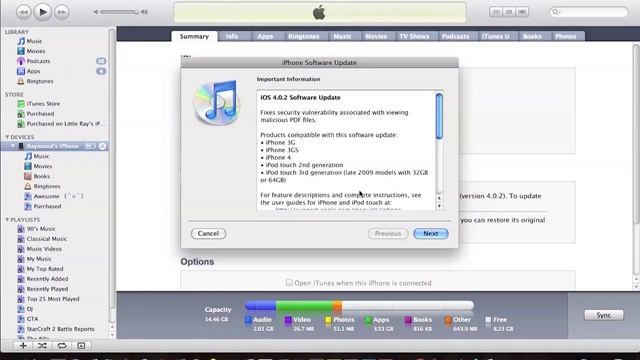
Task: Switch to grid view button
Action: click(509, 12)
